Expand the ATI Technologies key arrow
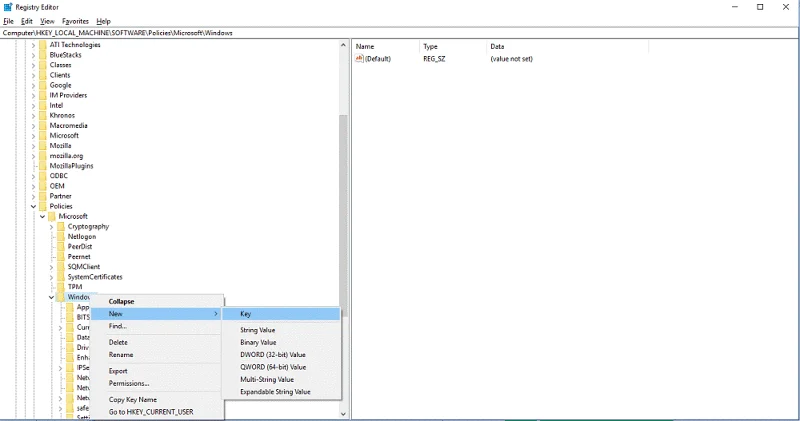The height and width of the screenshot is (421, 800). point(34,45)
